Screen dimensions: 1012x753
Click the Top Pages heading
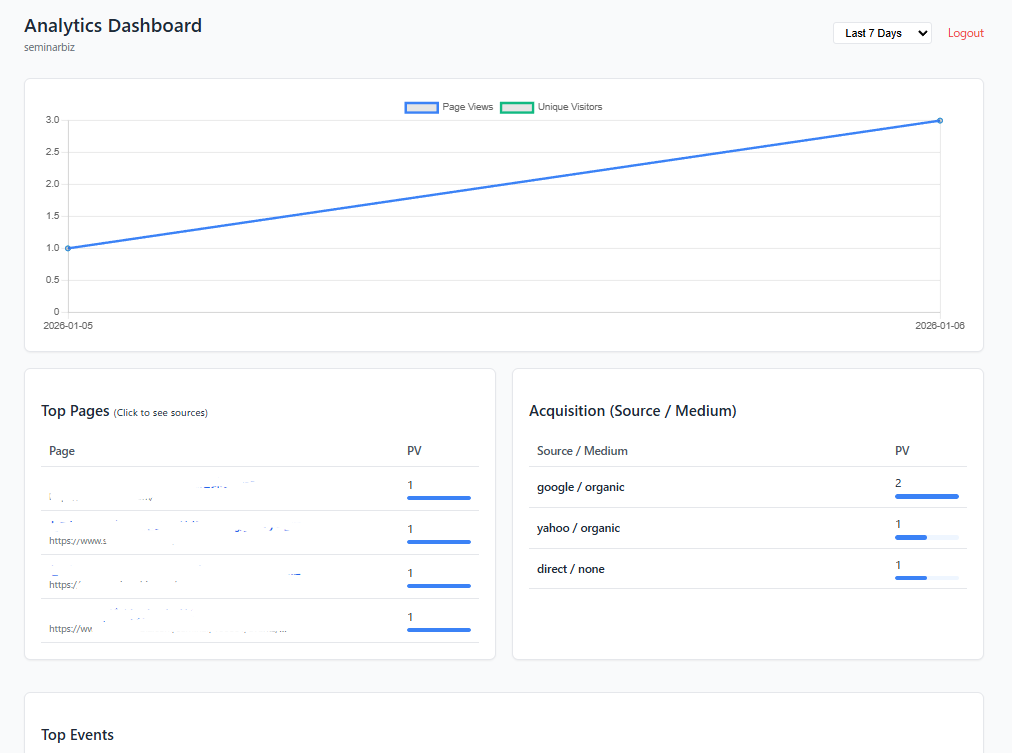[75, 411]
